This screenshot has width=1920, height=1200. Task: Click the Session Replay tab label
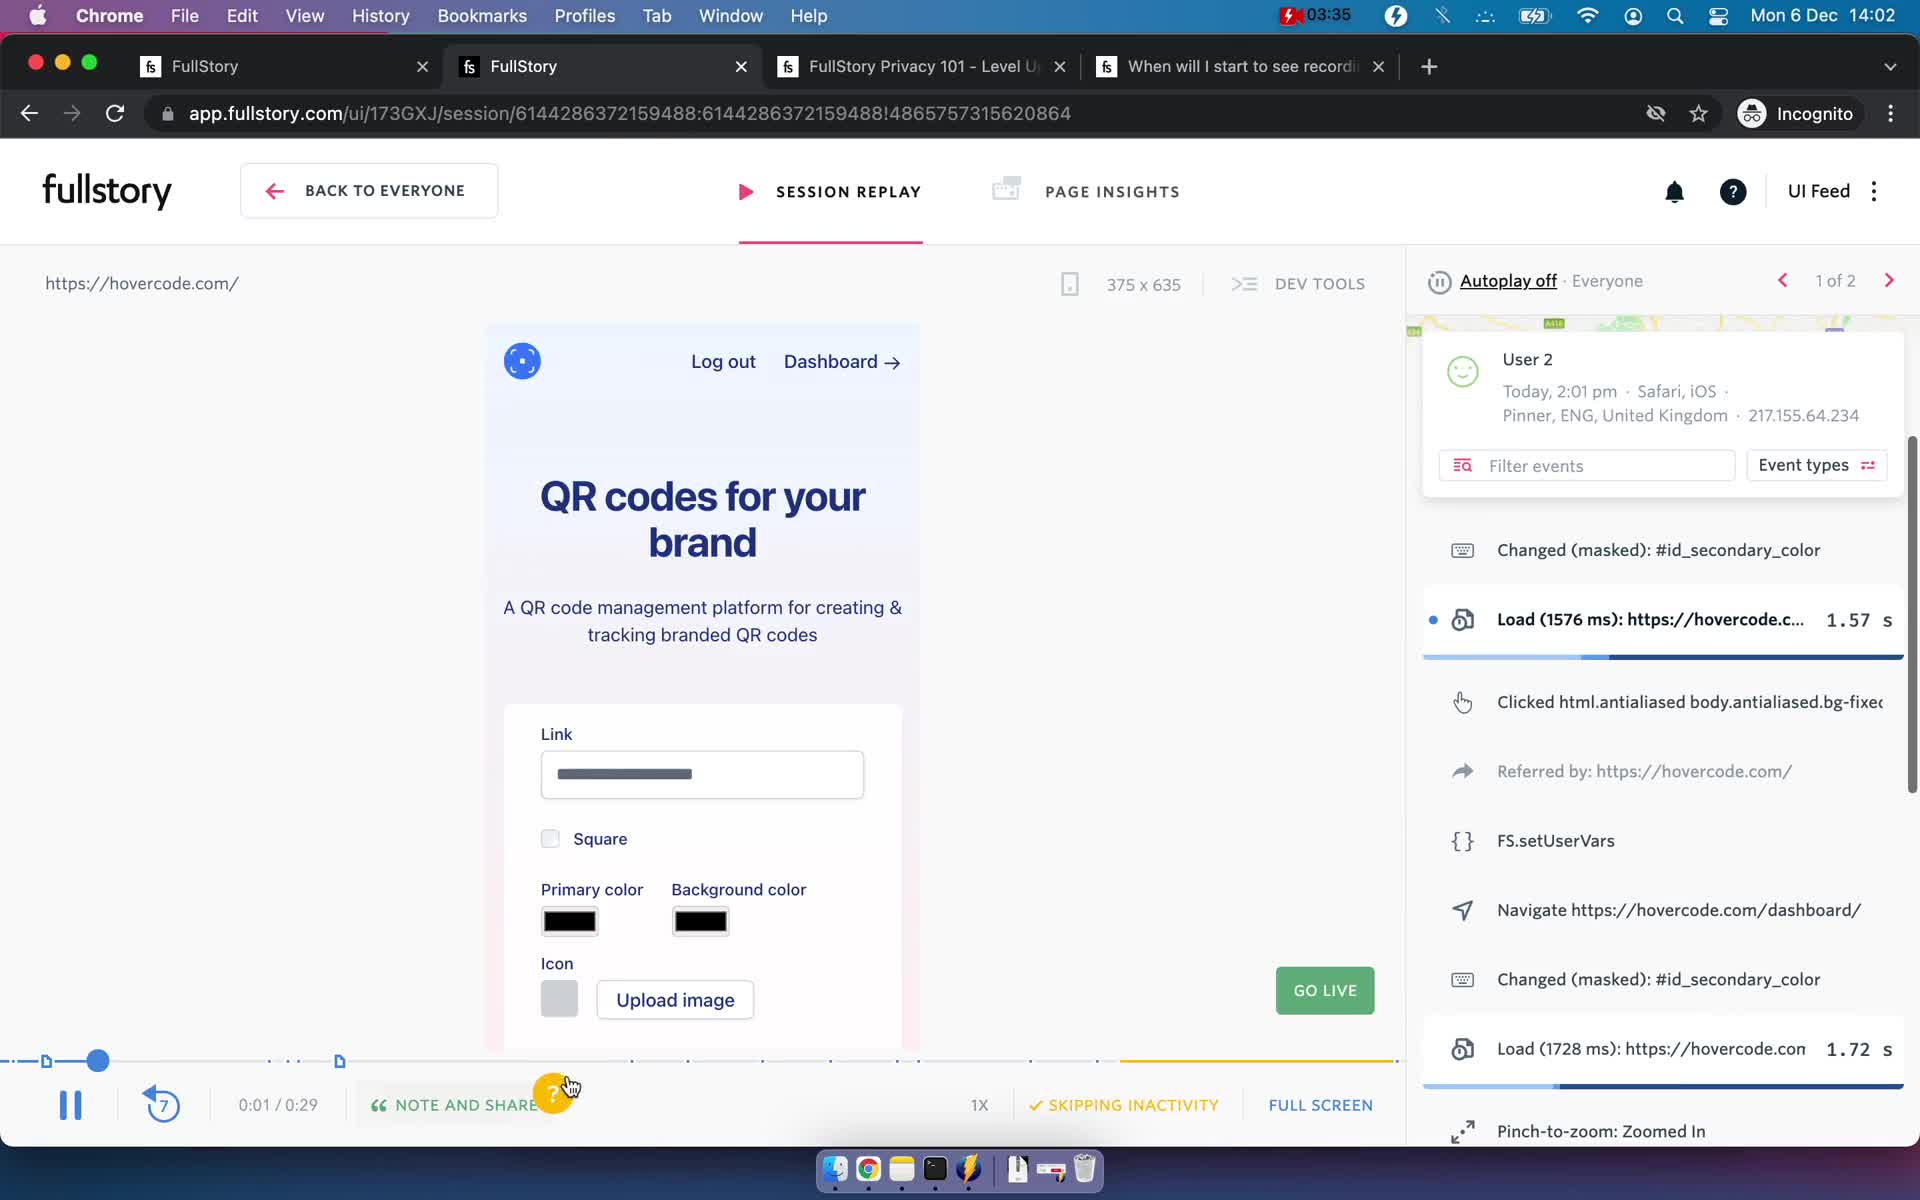coord(847,192)
